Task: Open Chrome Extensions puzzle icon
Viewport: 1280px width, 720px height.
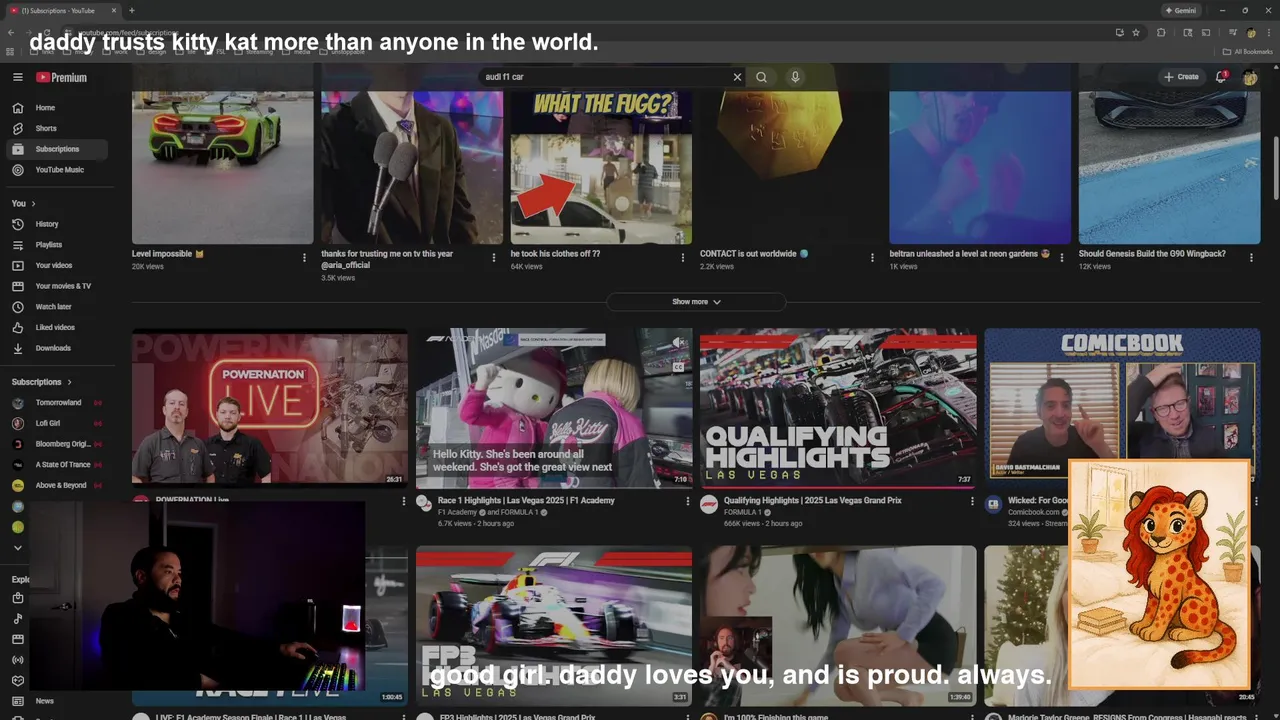Action: point(1161,32)
